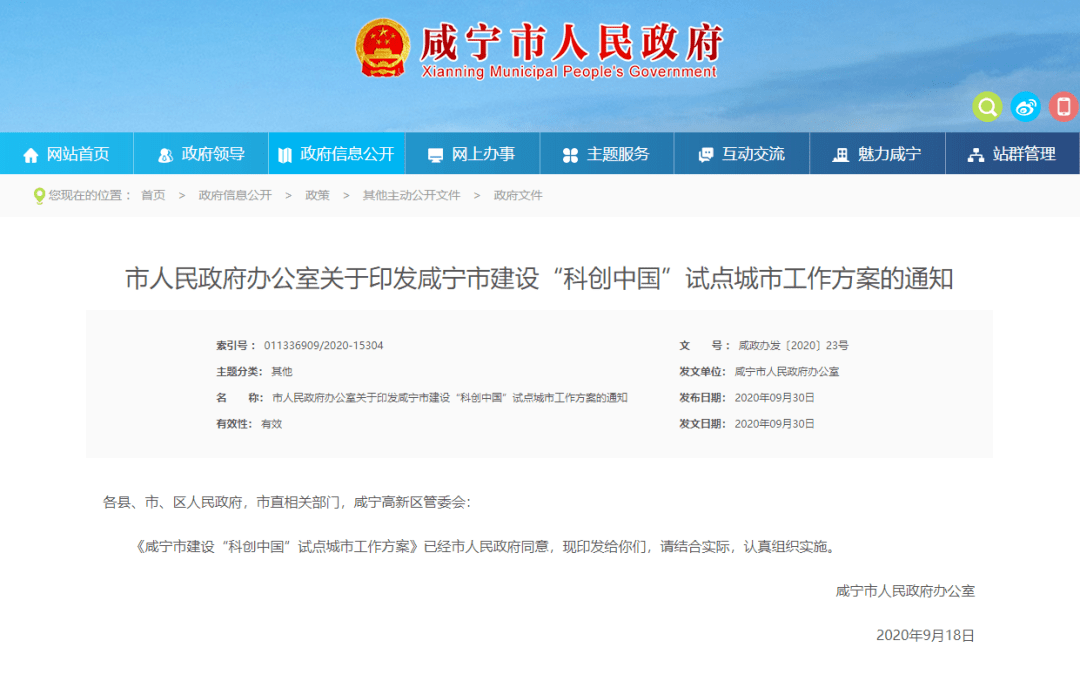Click the 首页 breadcrumb link
This screenshot has width=1080, height=688.
click(153, 196)
